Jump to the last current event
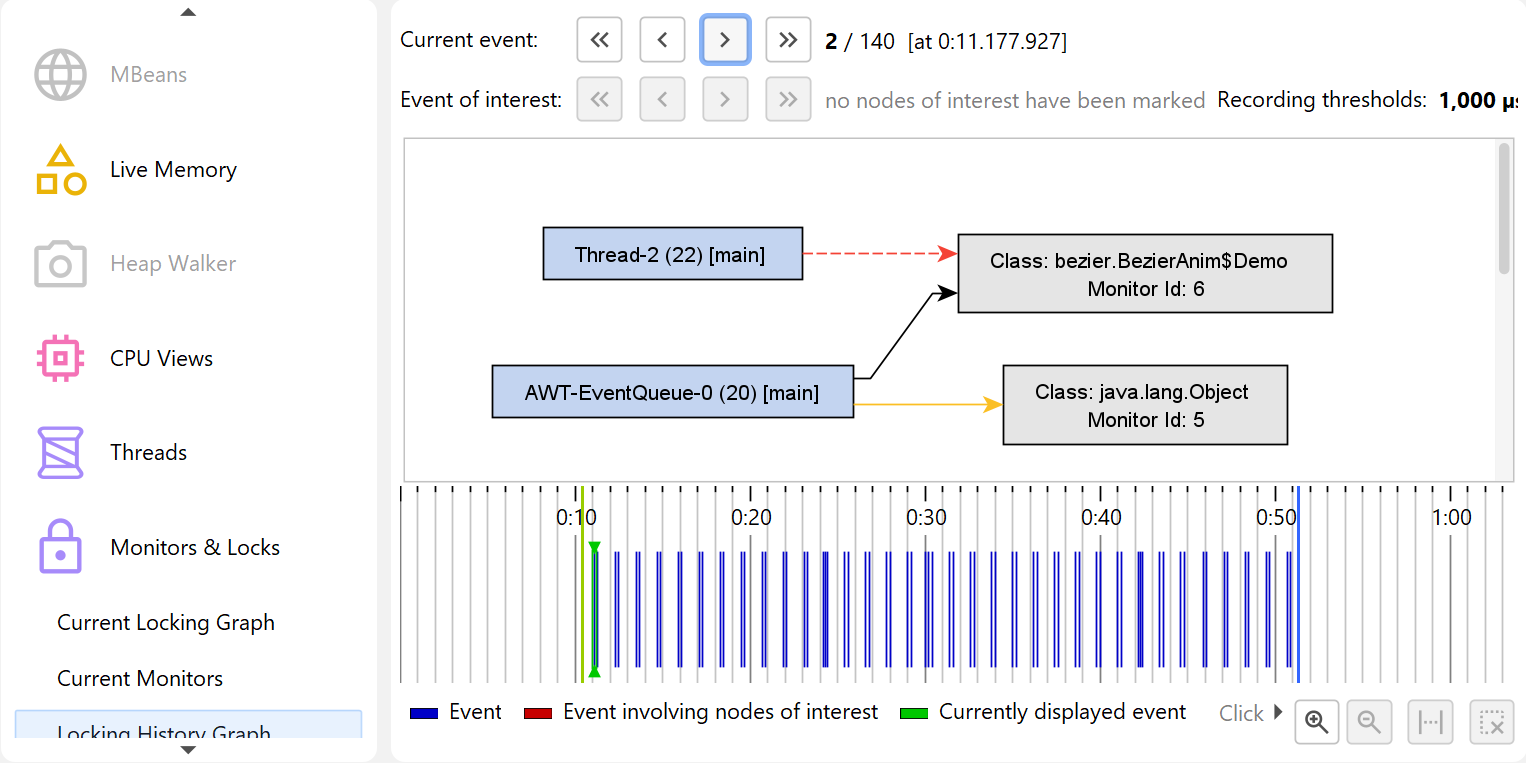The width and height of the screenshot is (1526, 763). click(x=788, y=40)
